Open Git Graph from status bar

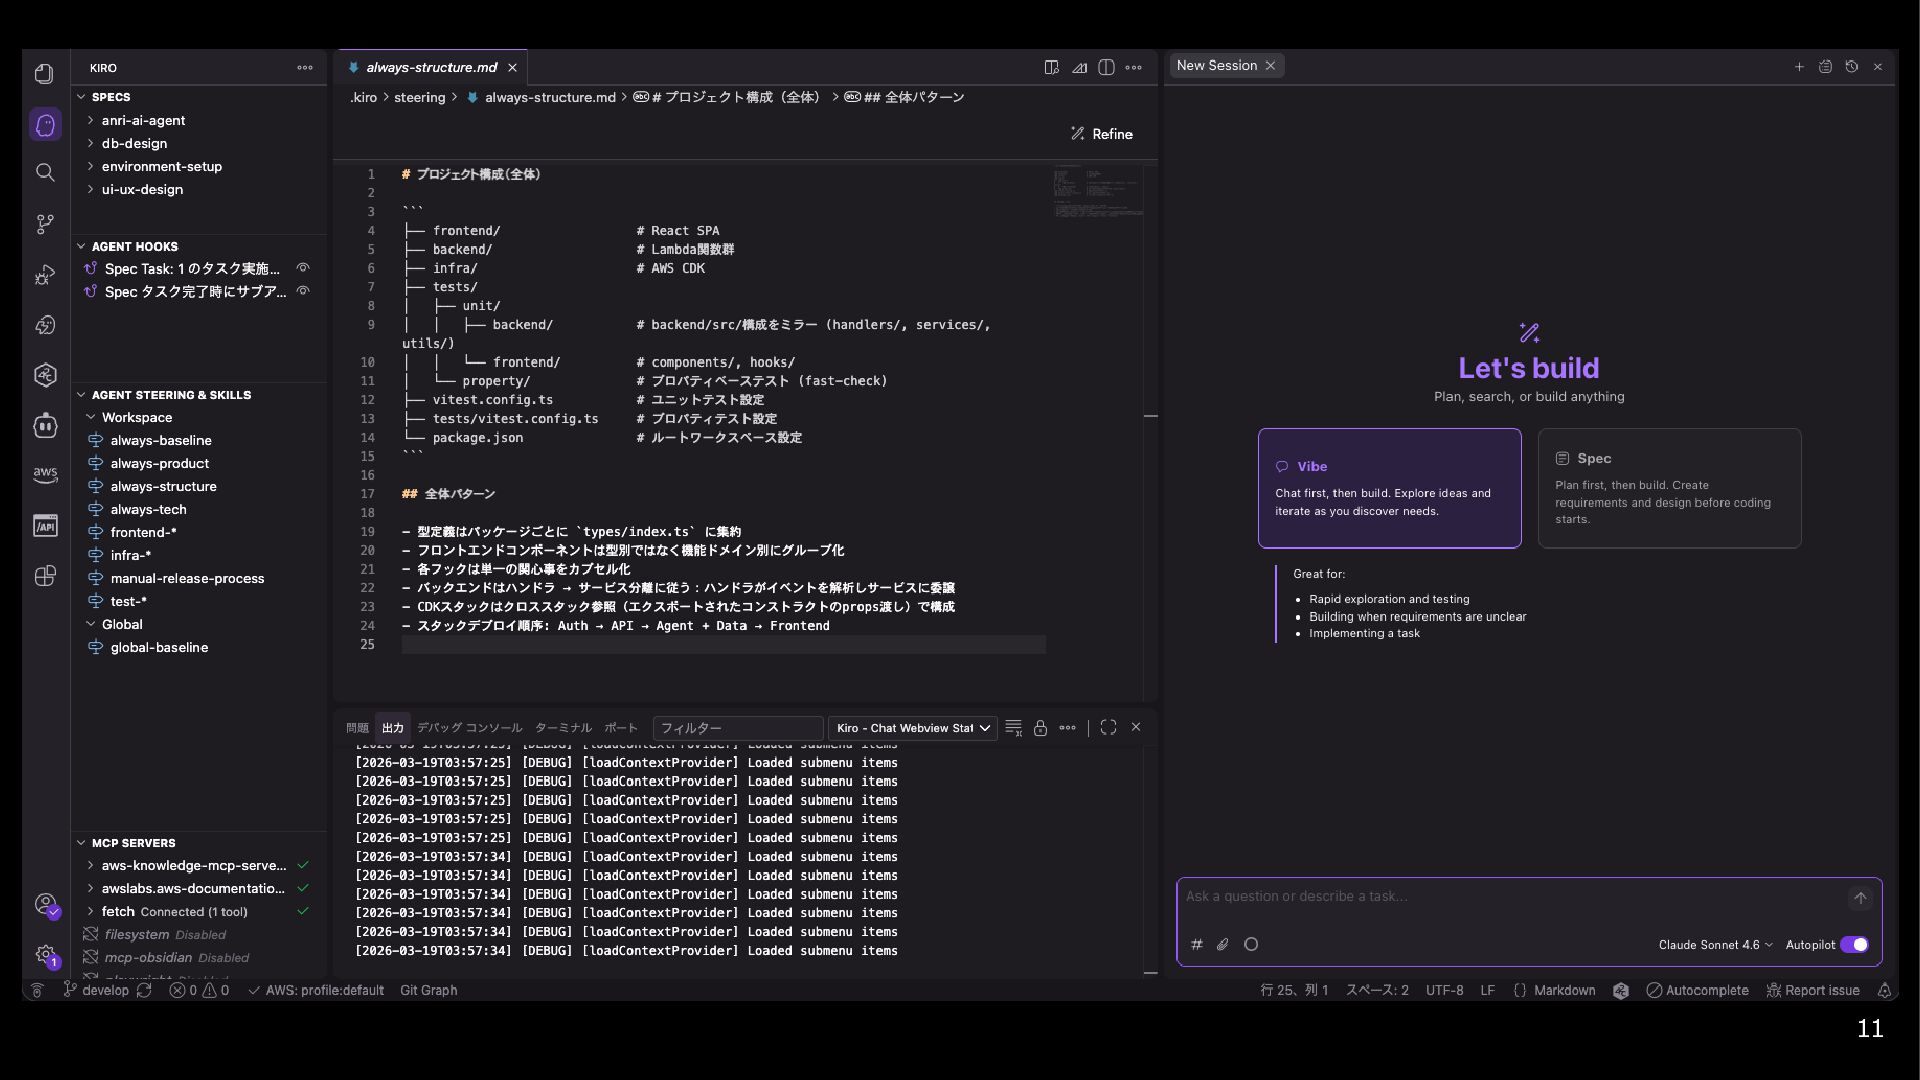coord(428,990)
